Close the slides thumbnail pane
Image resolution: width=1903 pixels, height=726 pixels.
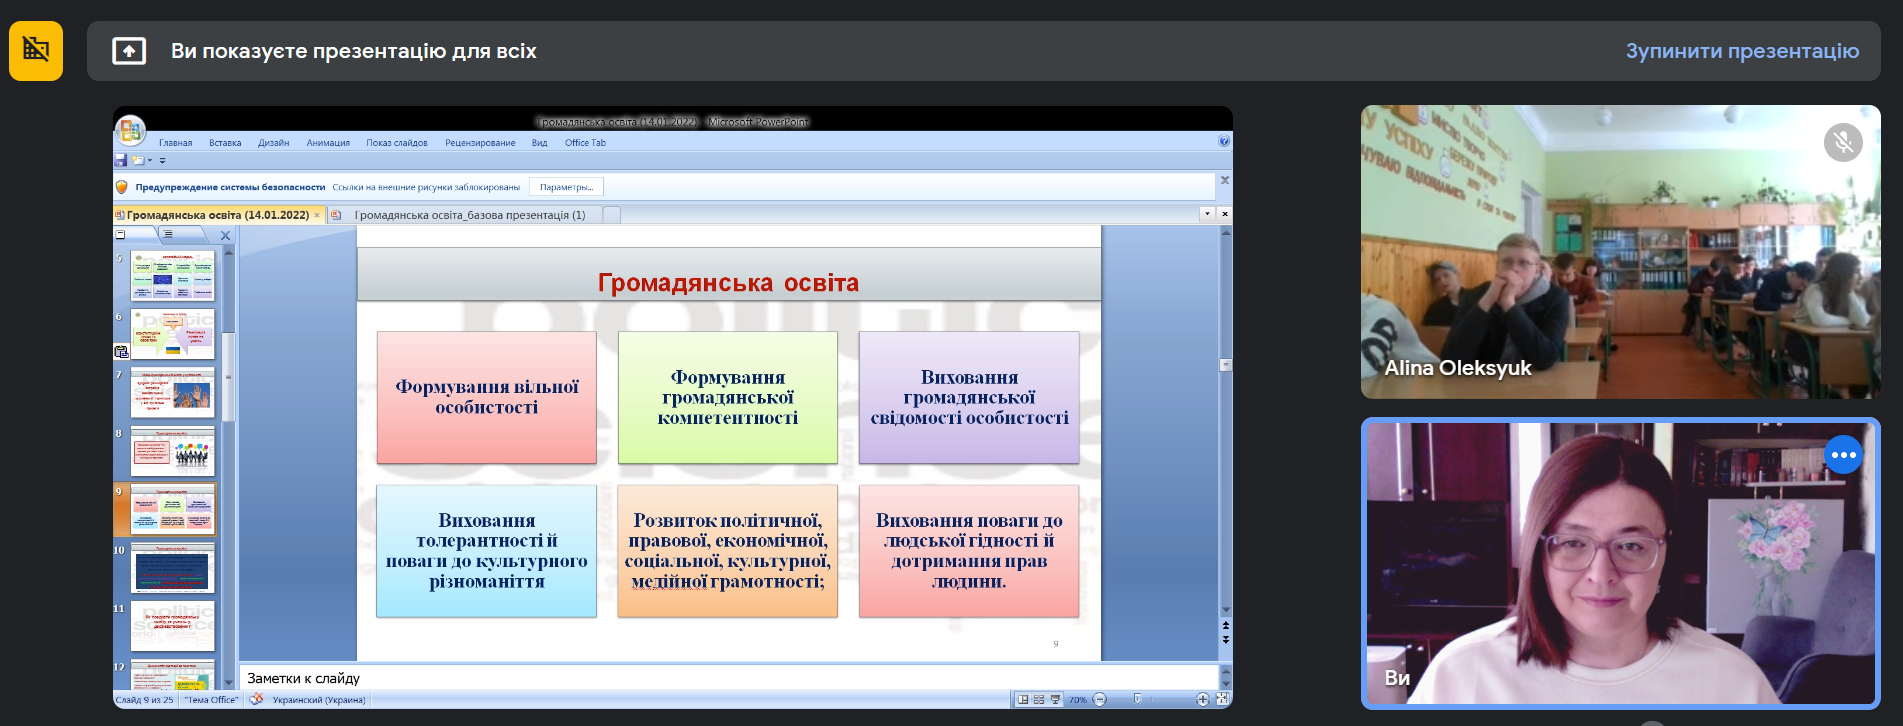pos(225,236)
